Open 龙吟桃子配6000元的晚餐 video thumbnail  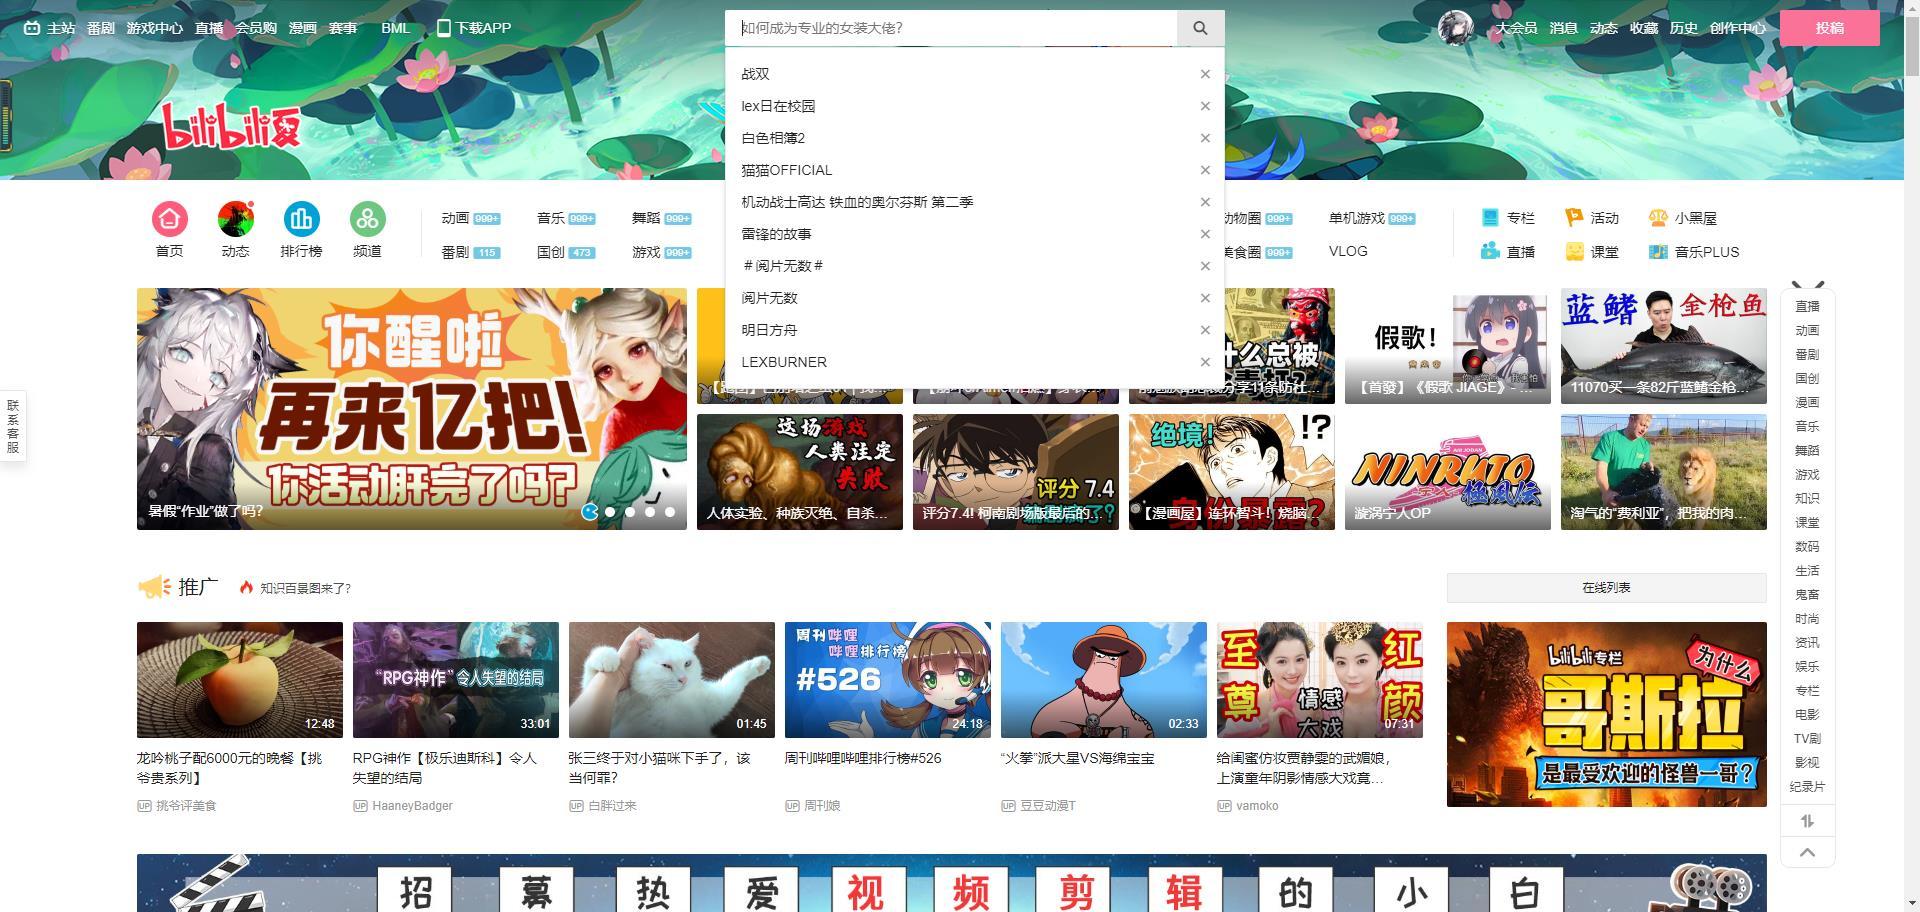click(x=240, y=680)
